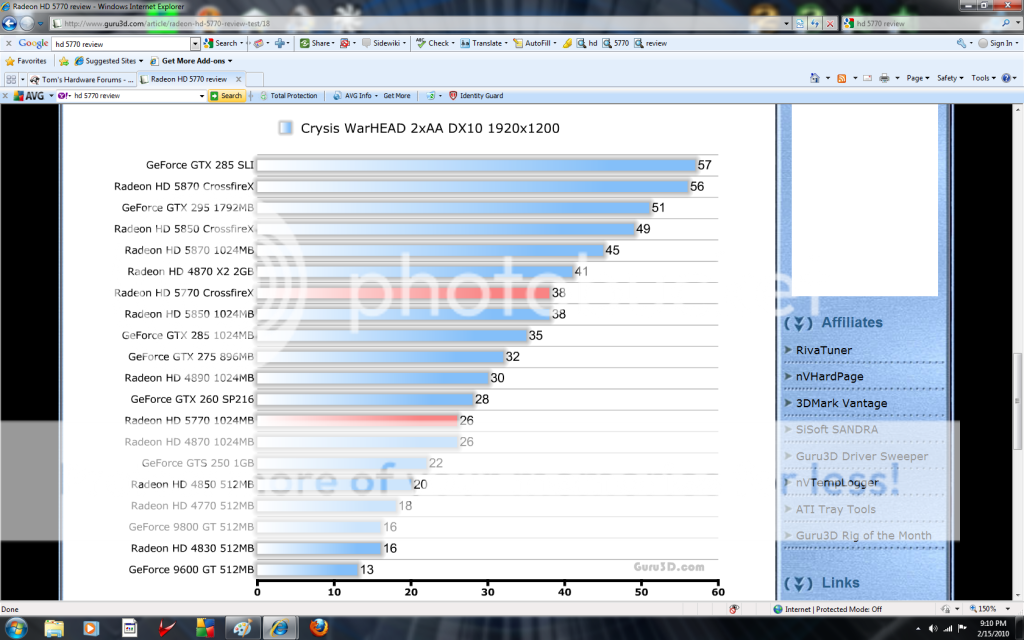
Task: Collapse the Affiliates section chevron
Action: click(798, 323)
